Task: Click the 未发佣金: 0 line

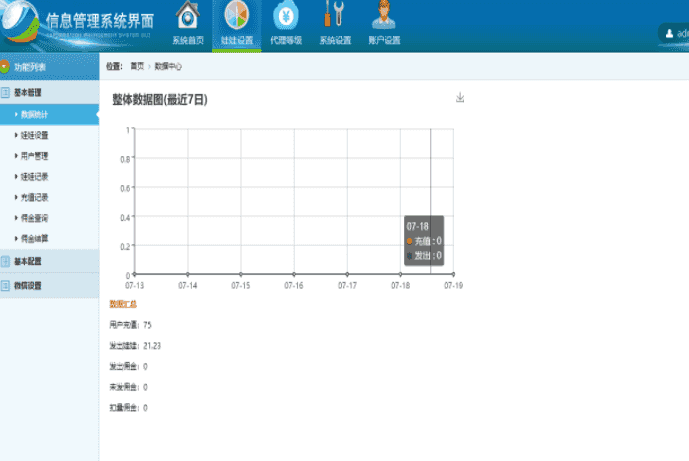Action: point(128,387)
